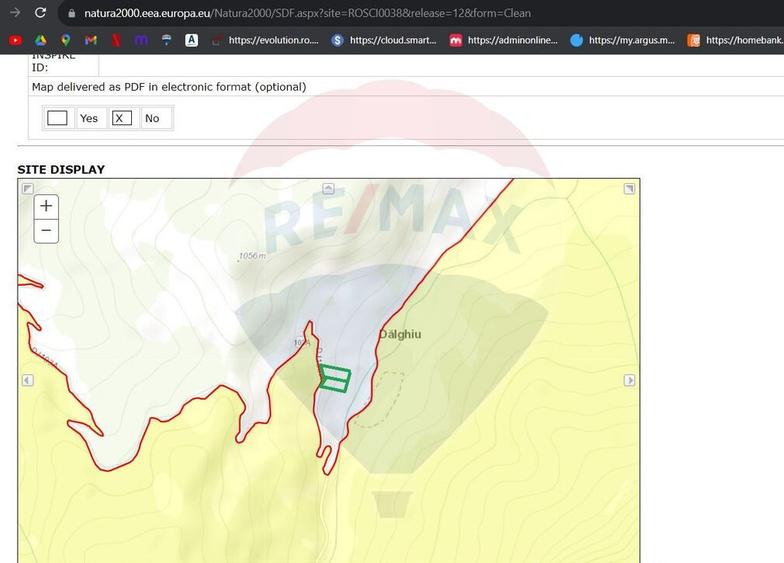Image resolution: width=784 pixels, height=563 pixels.
Task: Click the green parcel outline on map
Action: click(x=334, y=378)
